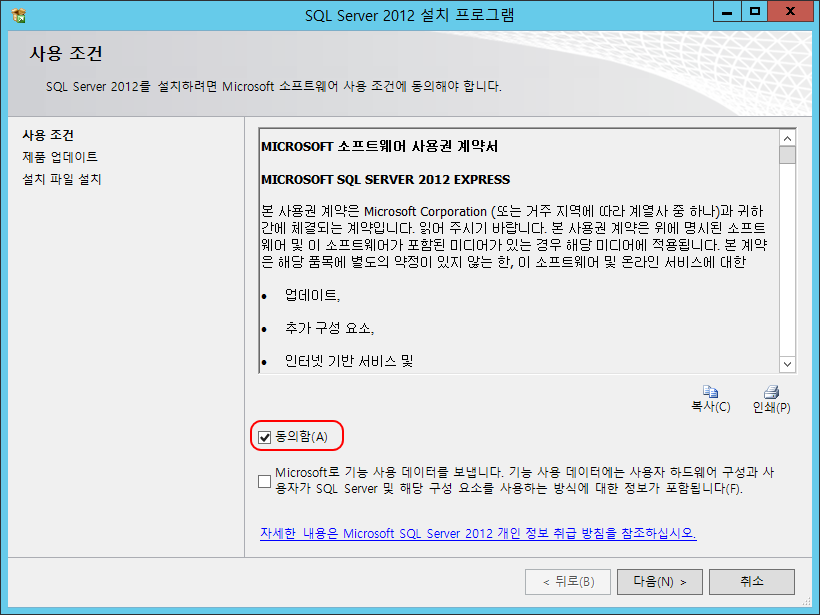Enable sending feature usage data to Microsoft checkbox
Image resolution: width=820 pixels, height=615 pixels.
point(265,481)
